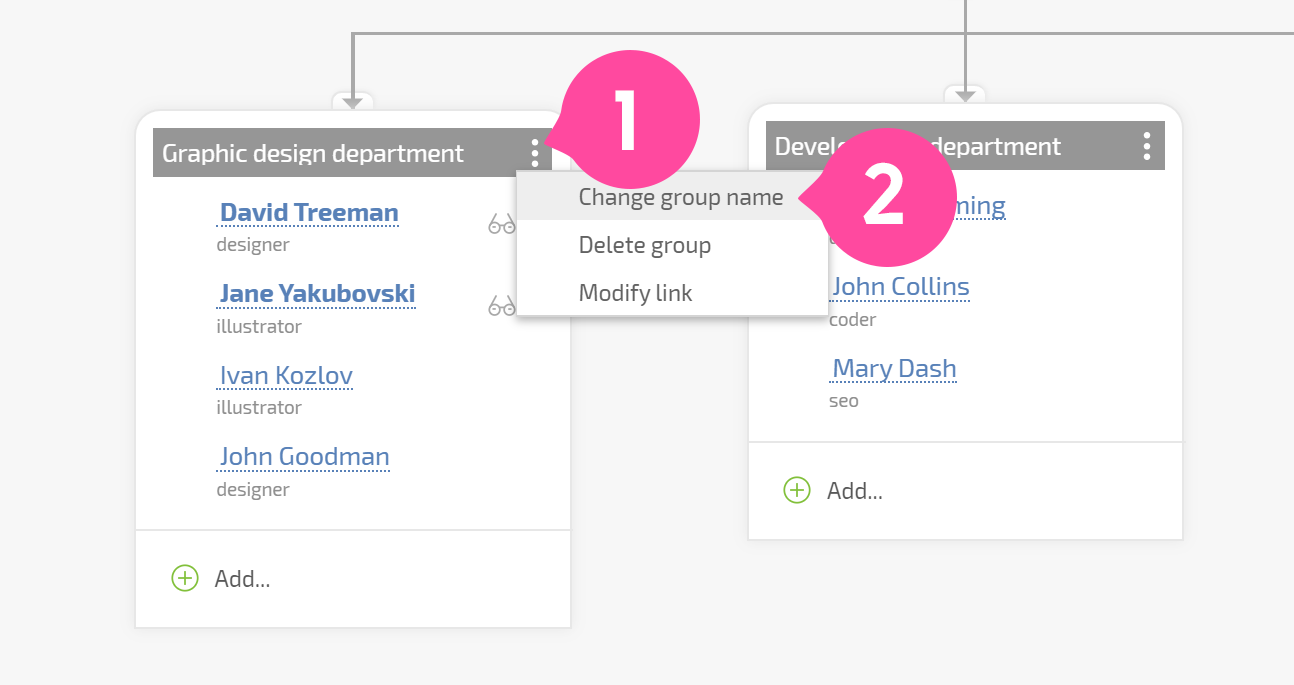Click coder role under John Collins
Image resolution: width=1294 pixels, height=685 pixels.
[x=853, y=320]
